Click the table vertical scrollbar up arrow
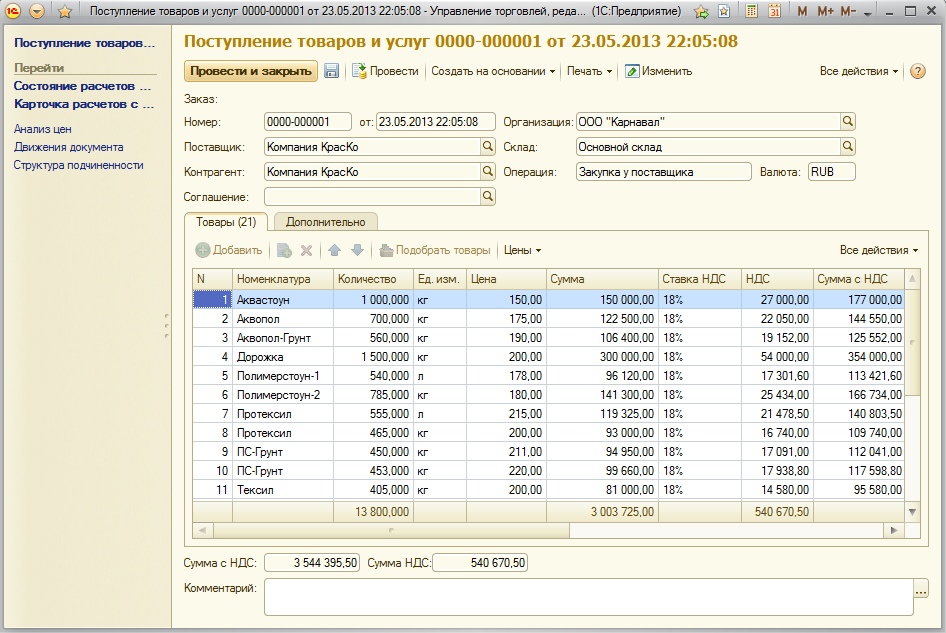This screenshot has width=946, height=633. tap(912, 279)
